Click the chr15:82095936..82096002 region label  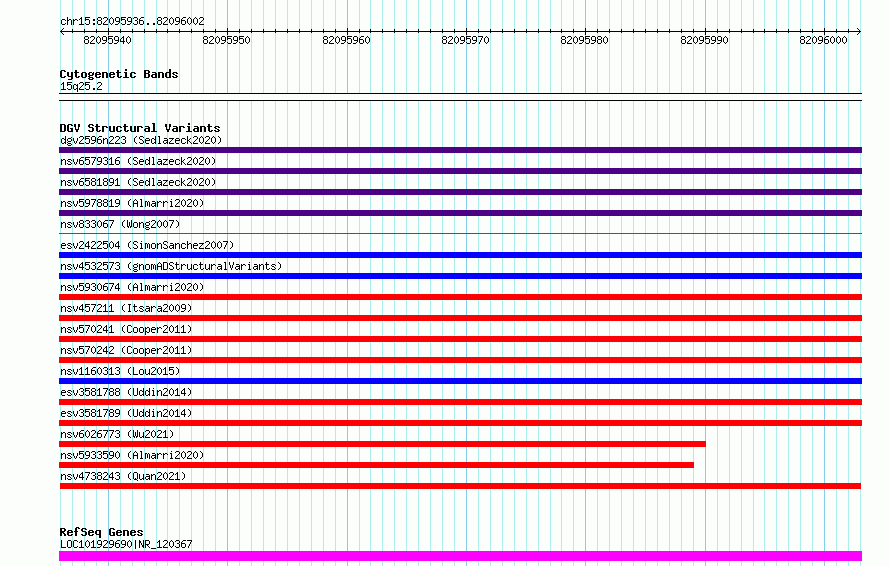coord(132,21)
